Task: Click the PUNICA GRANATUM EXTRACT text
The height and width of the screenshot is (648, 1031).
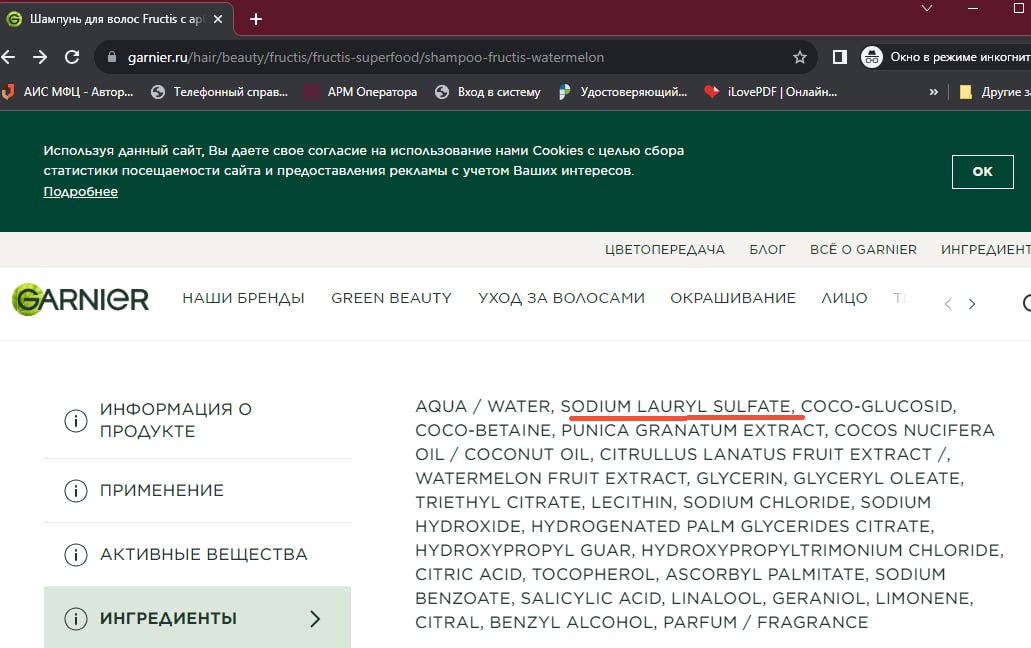Action: pos(693,430)
